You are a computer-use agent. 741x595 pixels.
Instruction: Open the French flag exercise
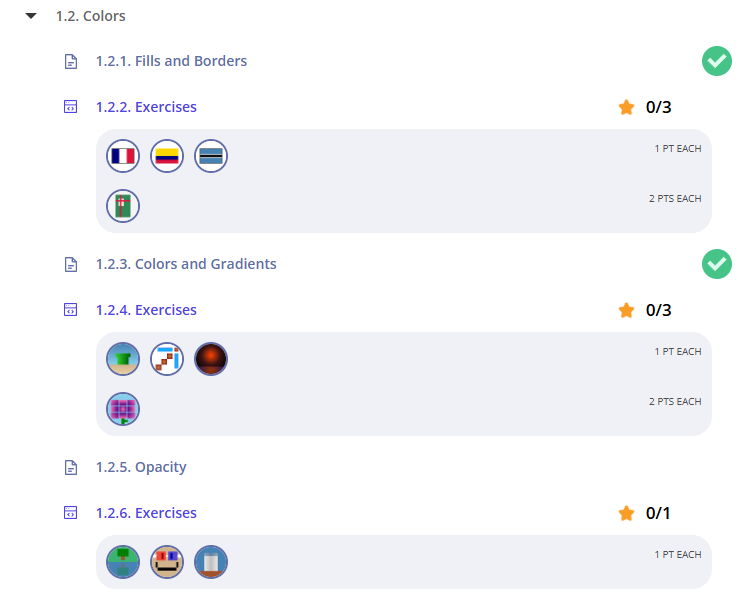click(x=123, y=156)
